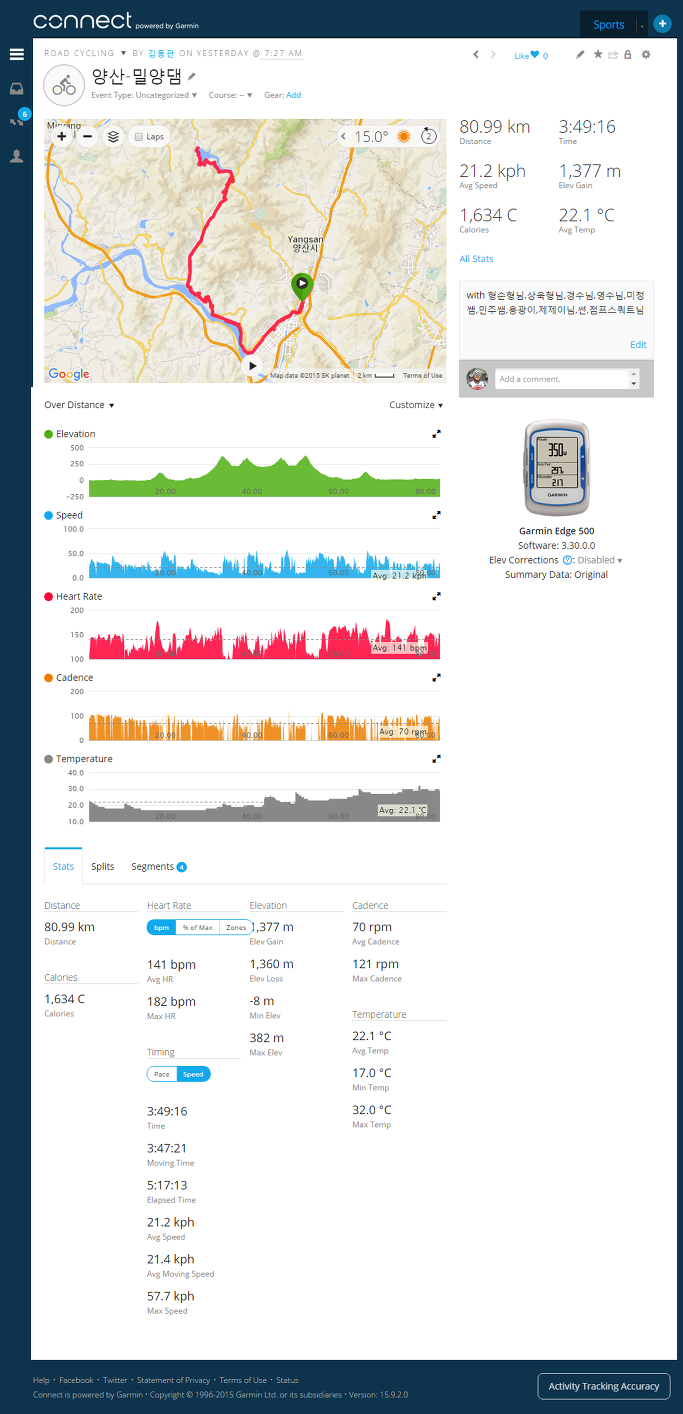Click the green start marker on map

pyautogui.click(x=302, y=287)
